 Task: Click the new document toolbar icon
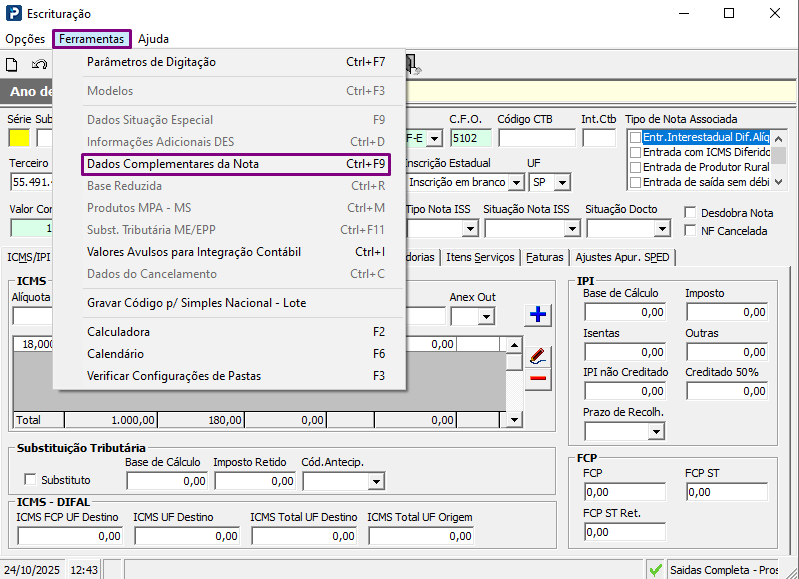13,65
